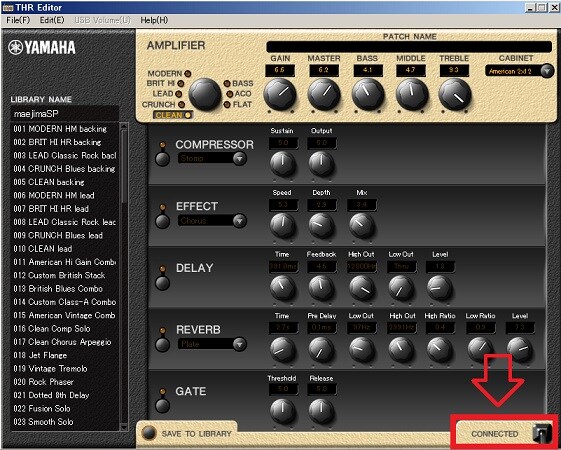Switch amp type to ACO
The image size is (561, 450).
pyautogui.click(x=229, y=94)
